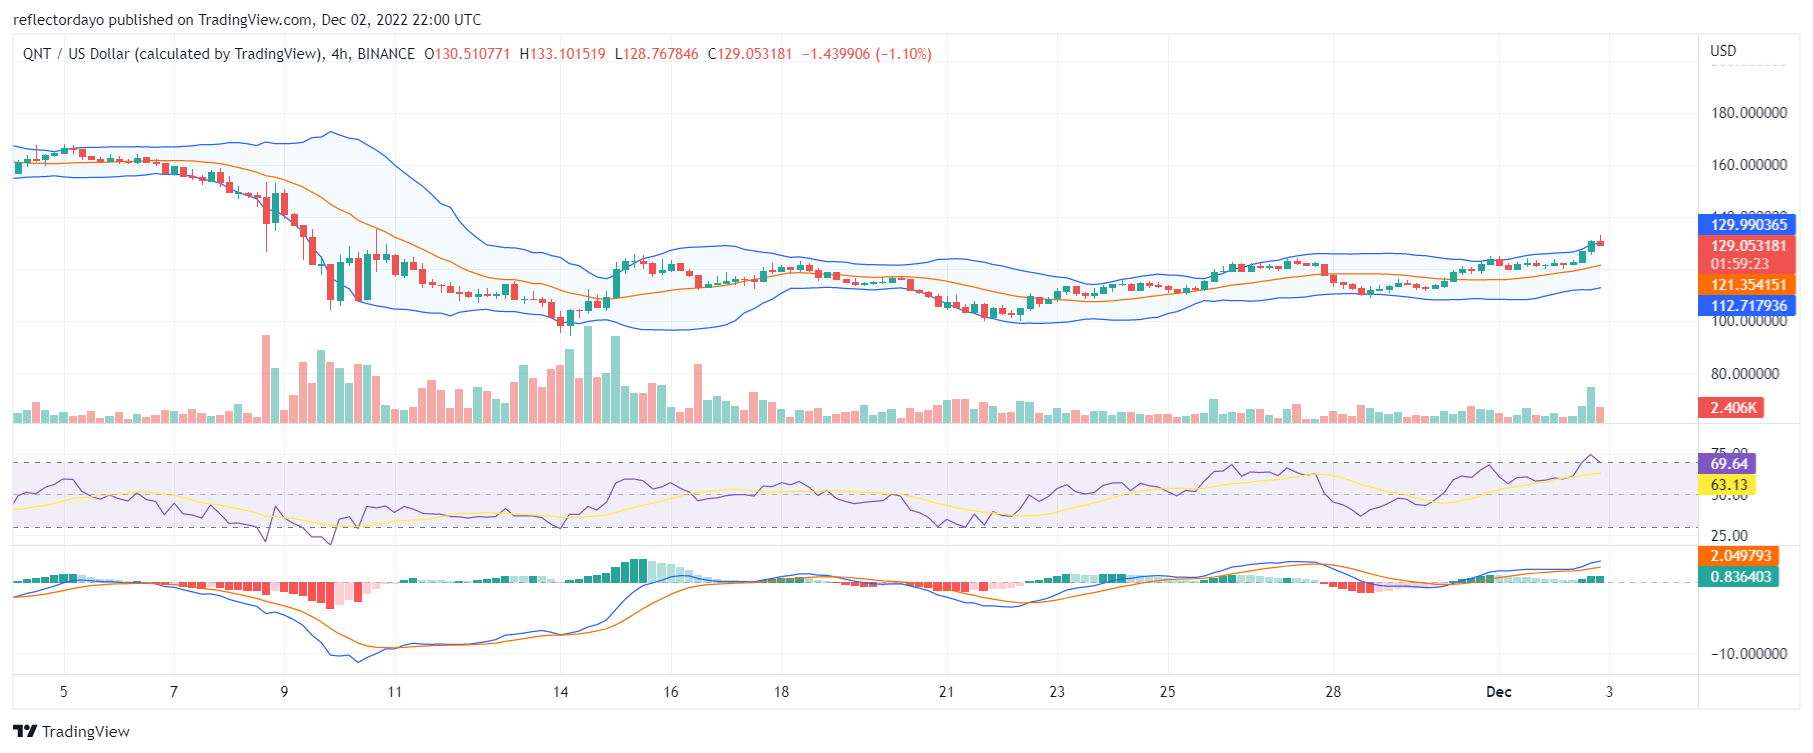Click the MACD value label 2.049793
The image size is (1813, 753).
[1739, 556]
